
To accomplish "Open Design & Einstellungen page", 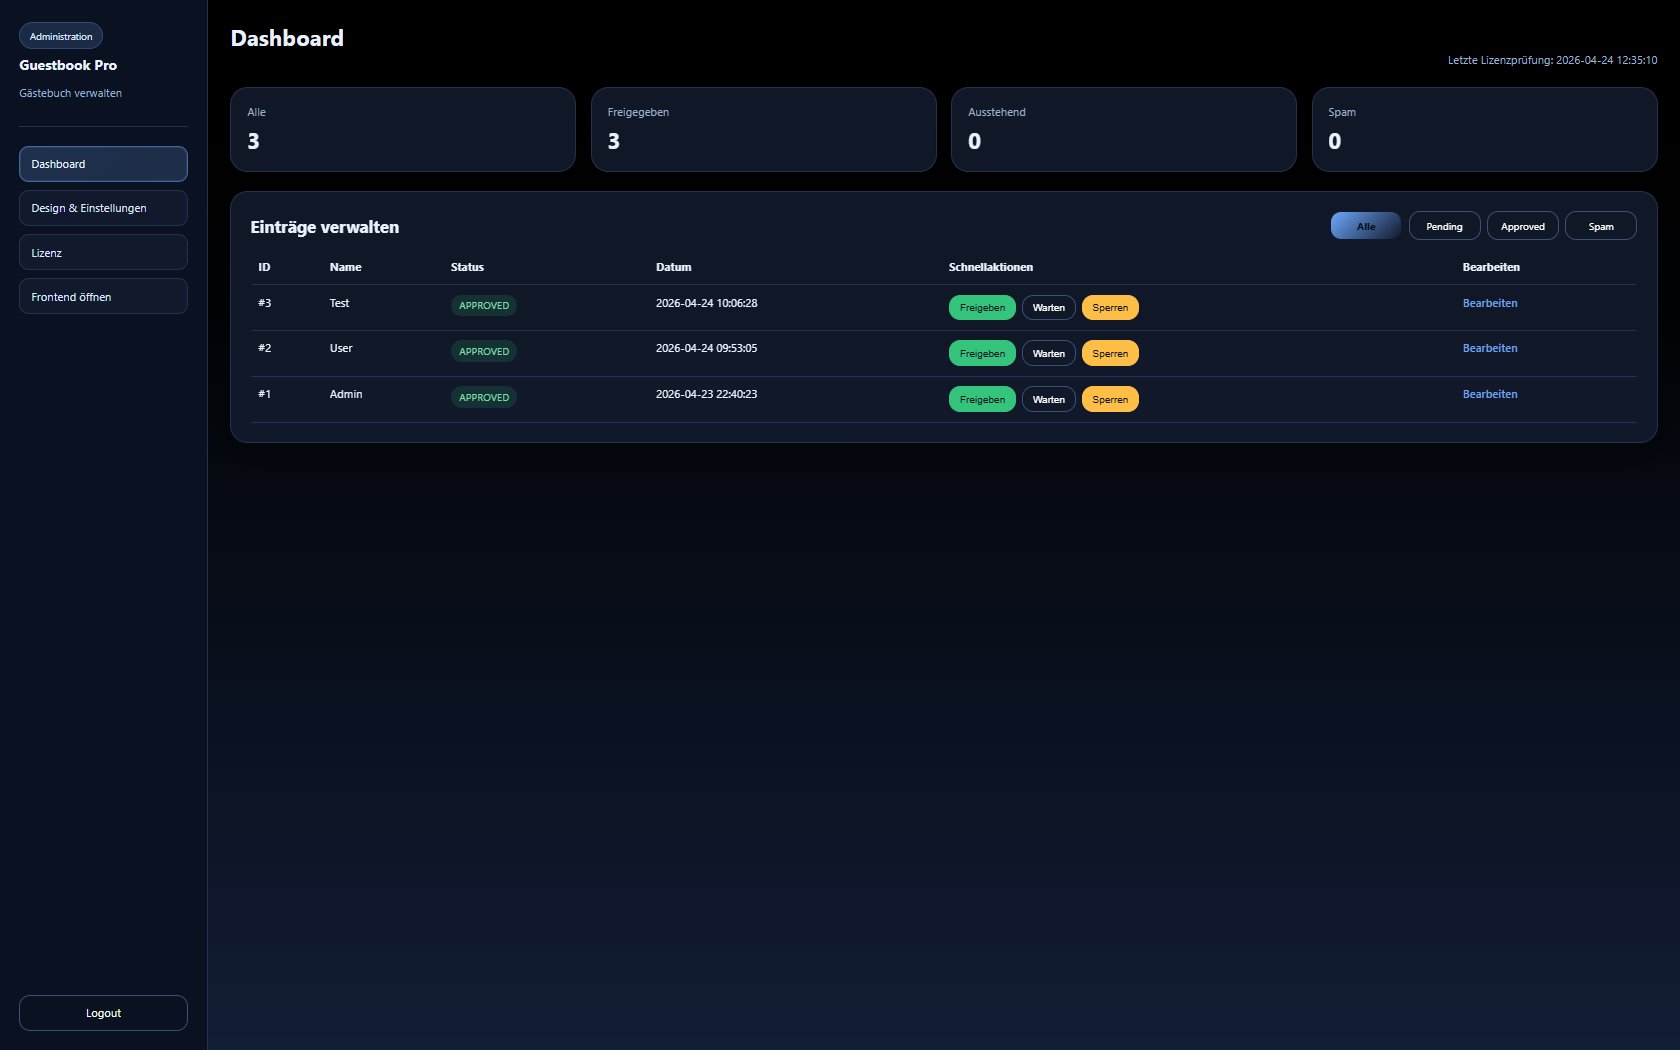I will pos(103,208).
